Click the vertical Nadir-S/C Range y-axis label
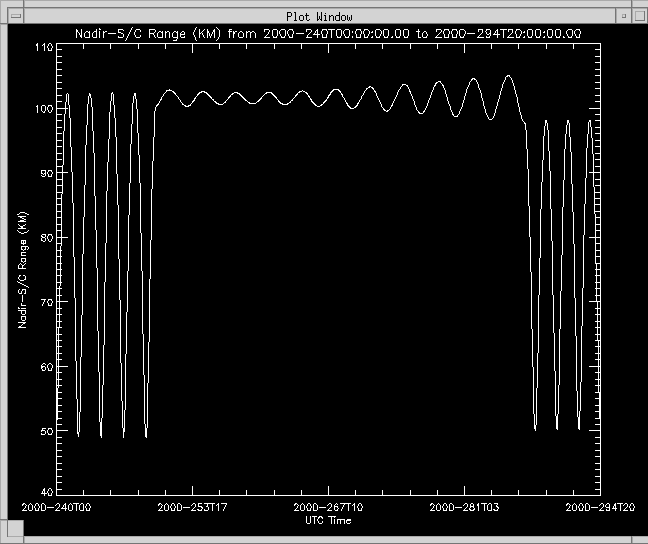648x544 pixels. tap(23, 271)
